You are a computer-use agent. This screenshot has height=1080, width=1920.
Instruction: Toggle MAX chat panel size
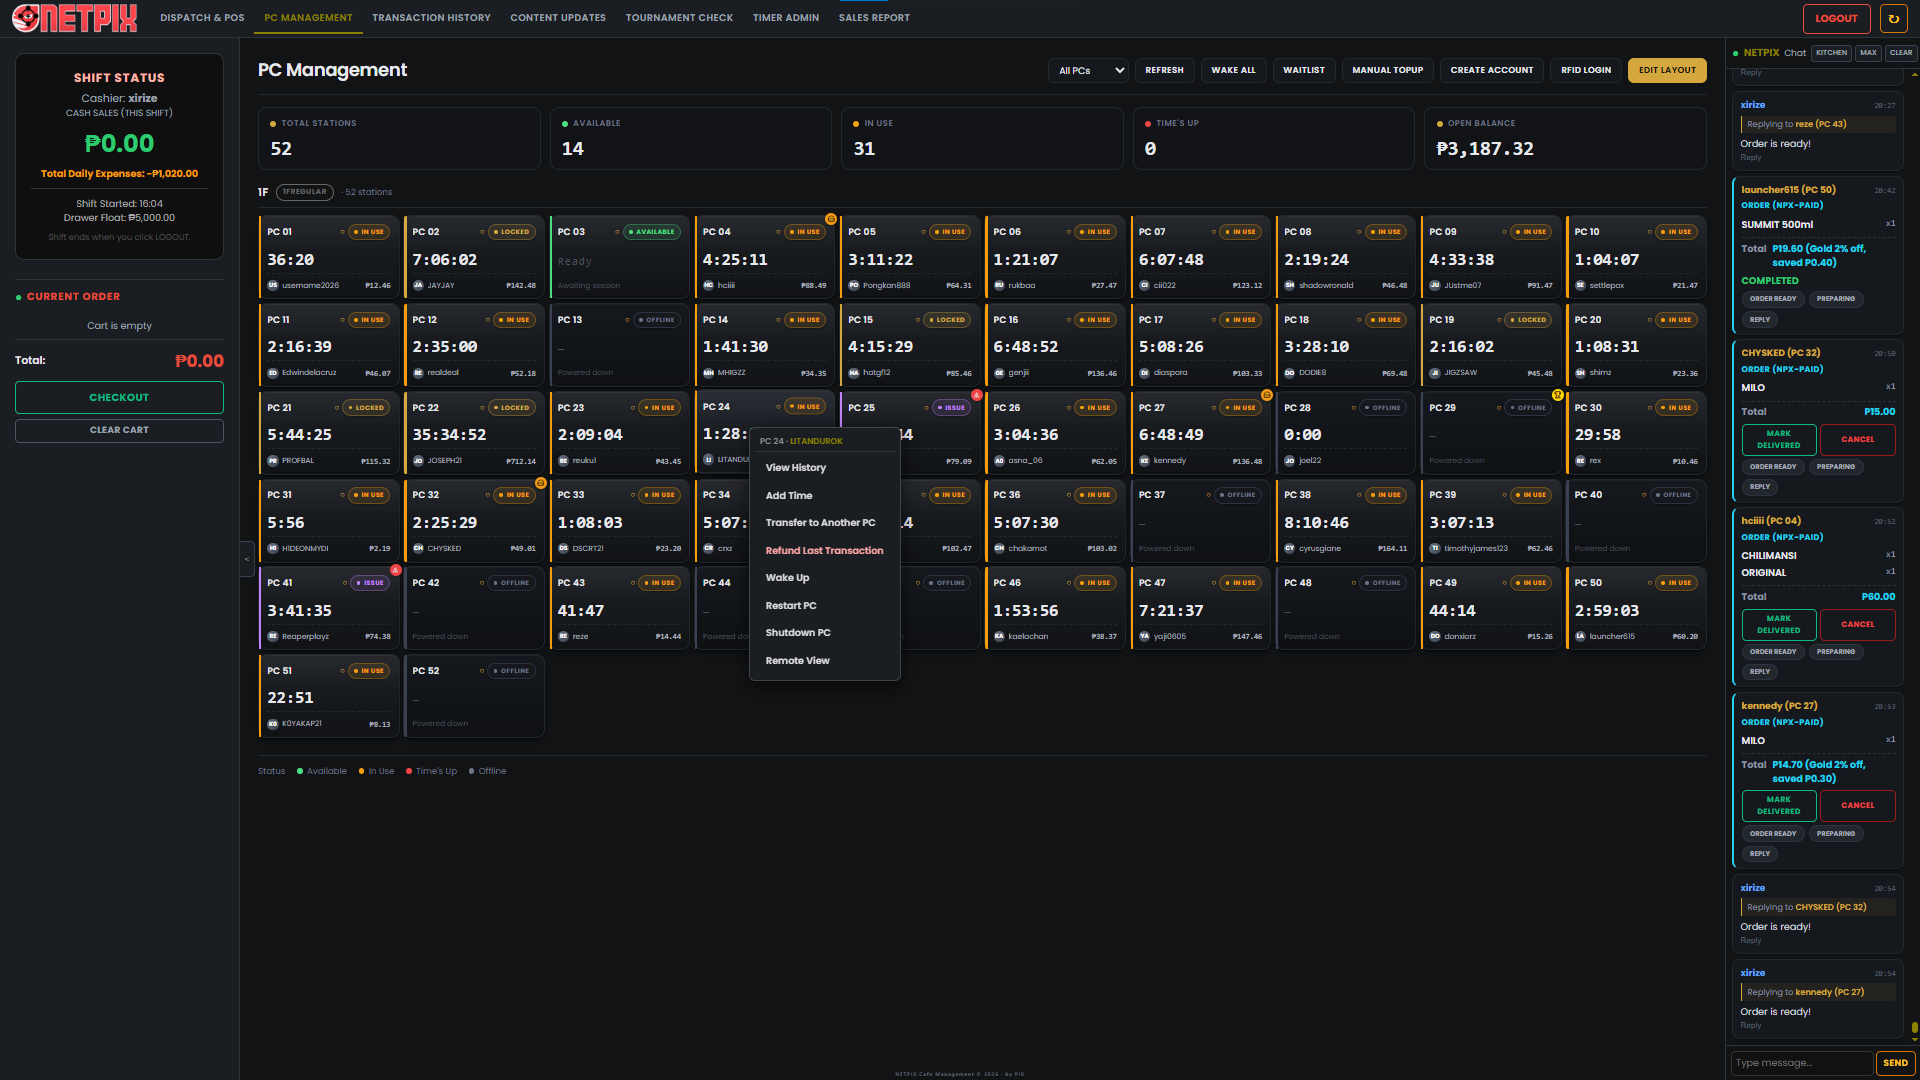pyautogui.click(x=1868, y=53)
